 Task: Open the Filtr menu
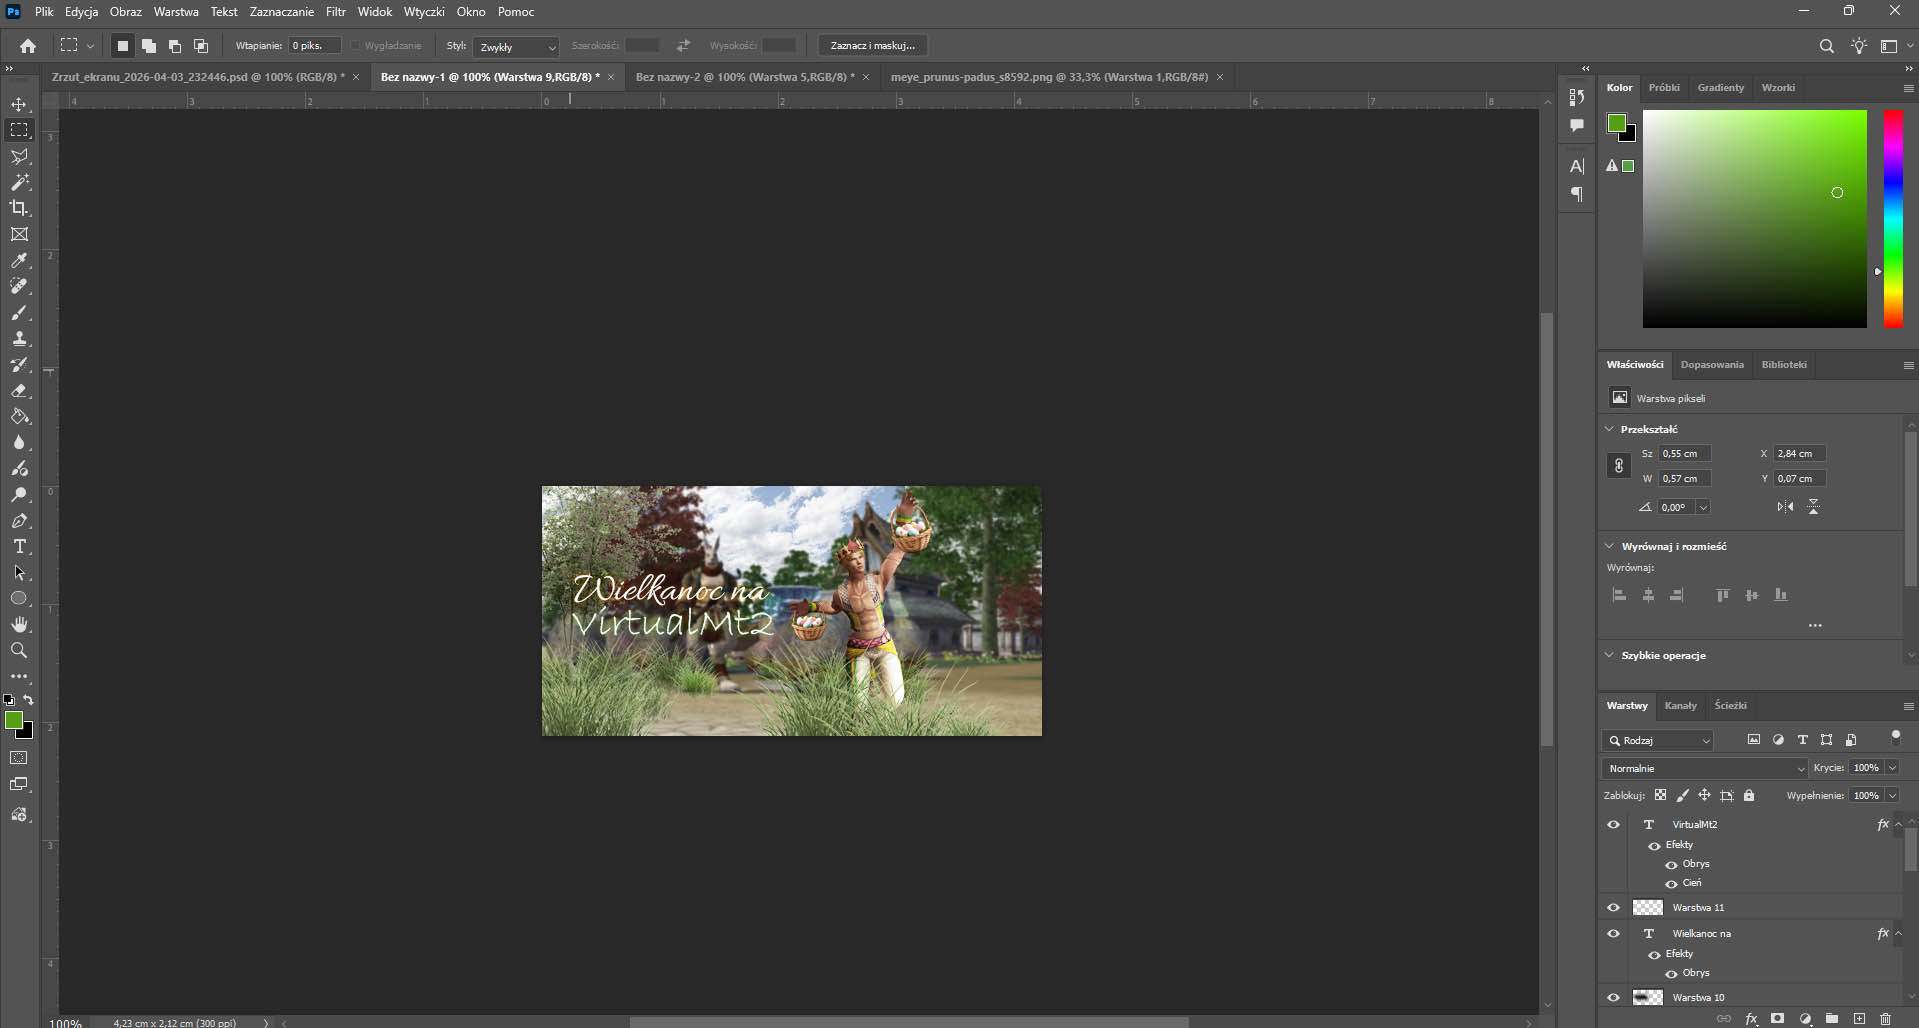click(335, 12)
